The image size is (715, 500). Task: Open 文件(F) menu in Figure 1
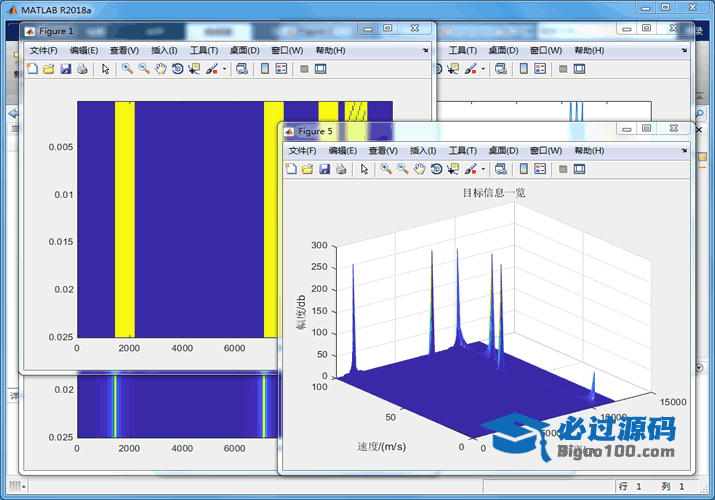tap(43, 50)
